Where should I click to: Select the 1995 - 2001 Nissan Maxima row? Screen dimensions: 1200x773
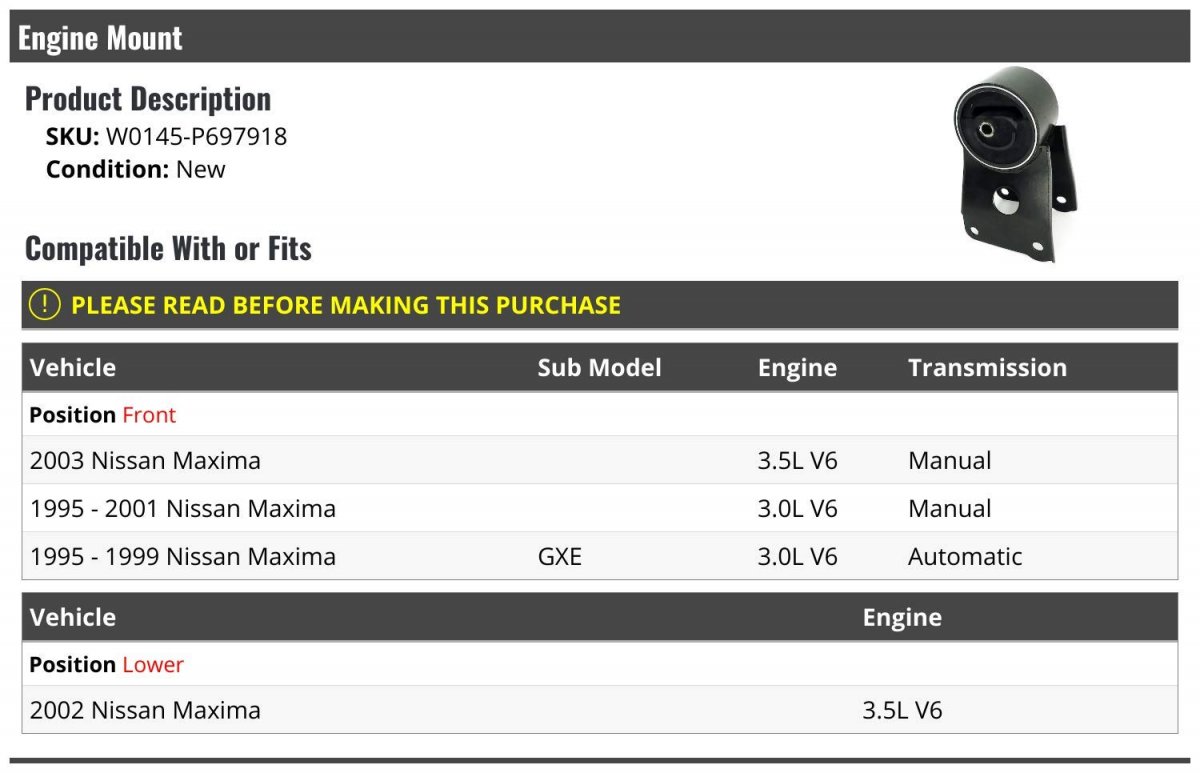click(x=600, y=509)
